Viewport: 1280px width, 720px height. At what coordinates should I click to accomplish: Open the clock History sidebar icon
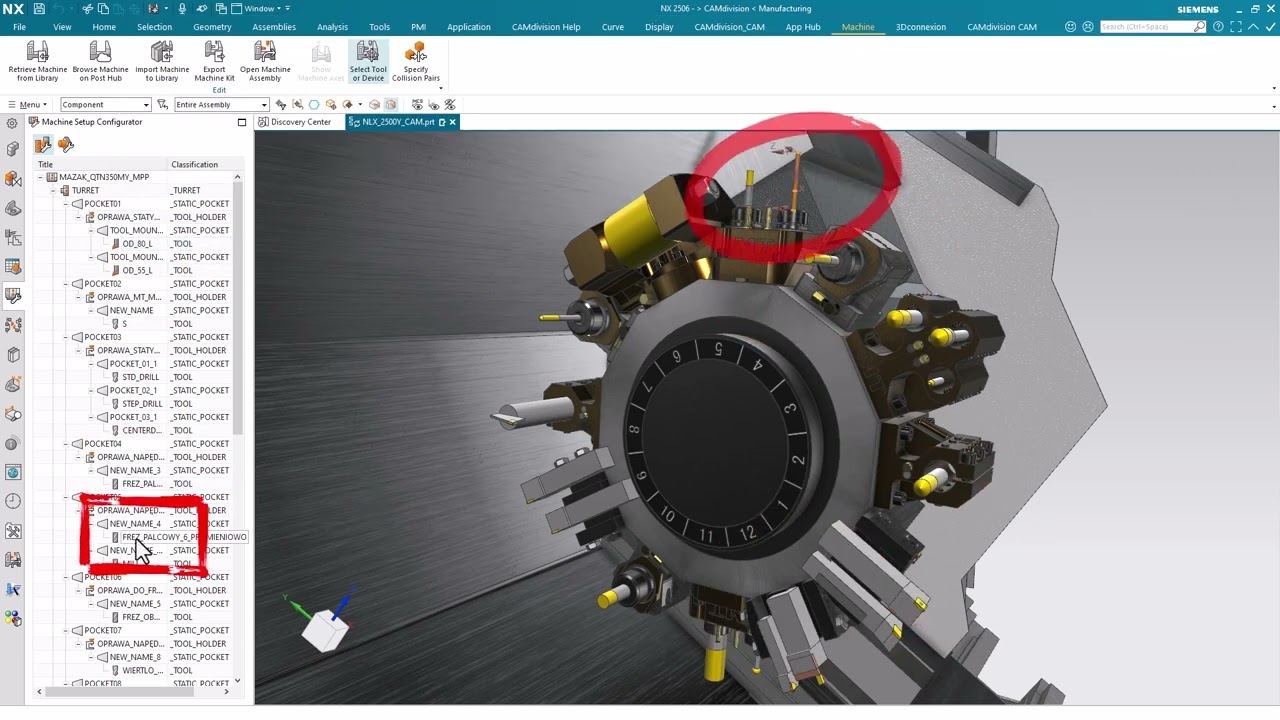point(13,501)
